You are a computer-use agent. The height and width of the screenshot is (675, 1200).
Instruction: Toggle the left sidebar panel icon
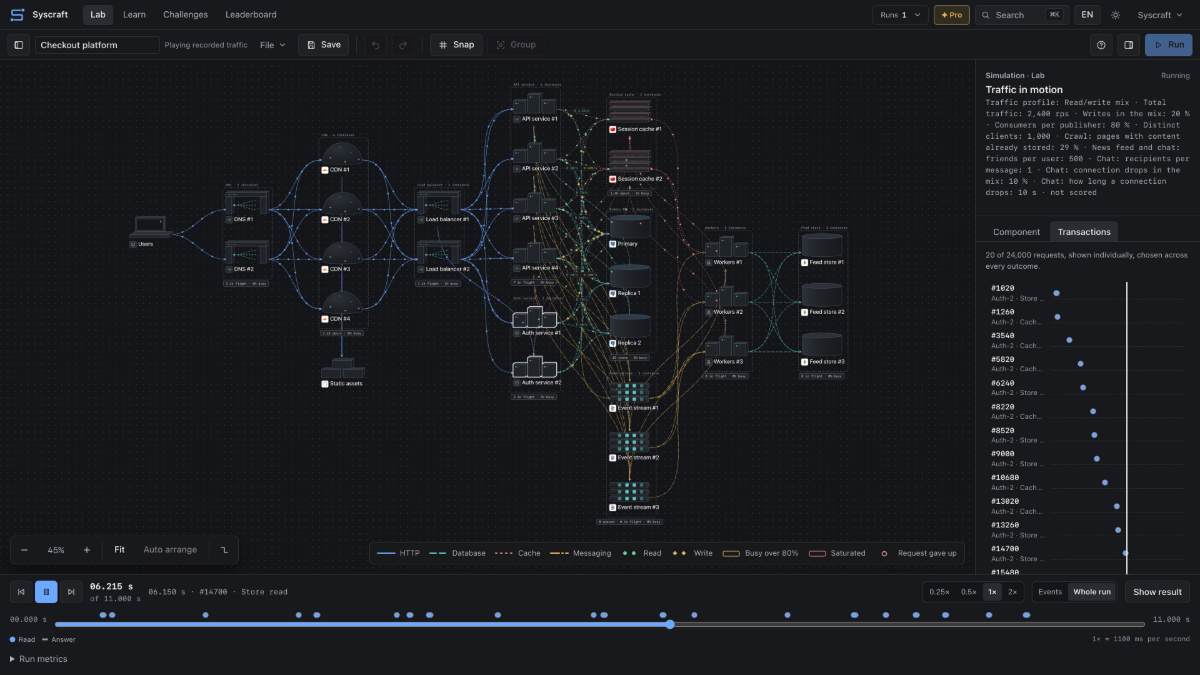(x=18, y=45)
